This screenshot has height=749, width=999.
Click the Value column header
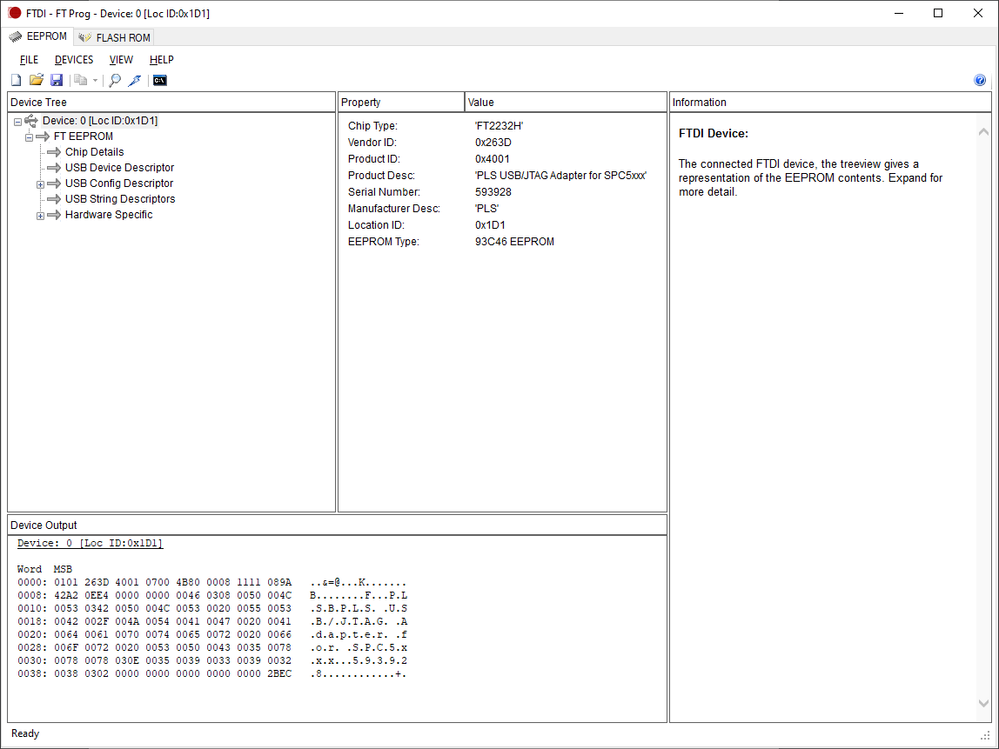click(566, 103)
